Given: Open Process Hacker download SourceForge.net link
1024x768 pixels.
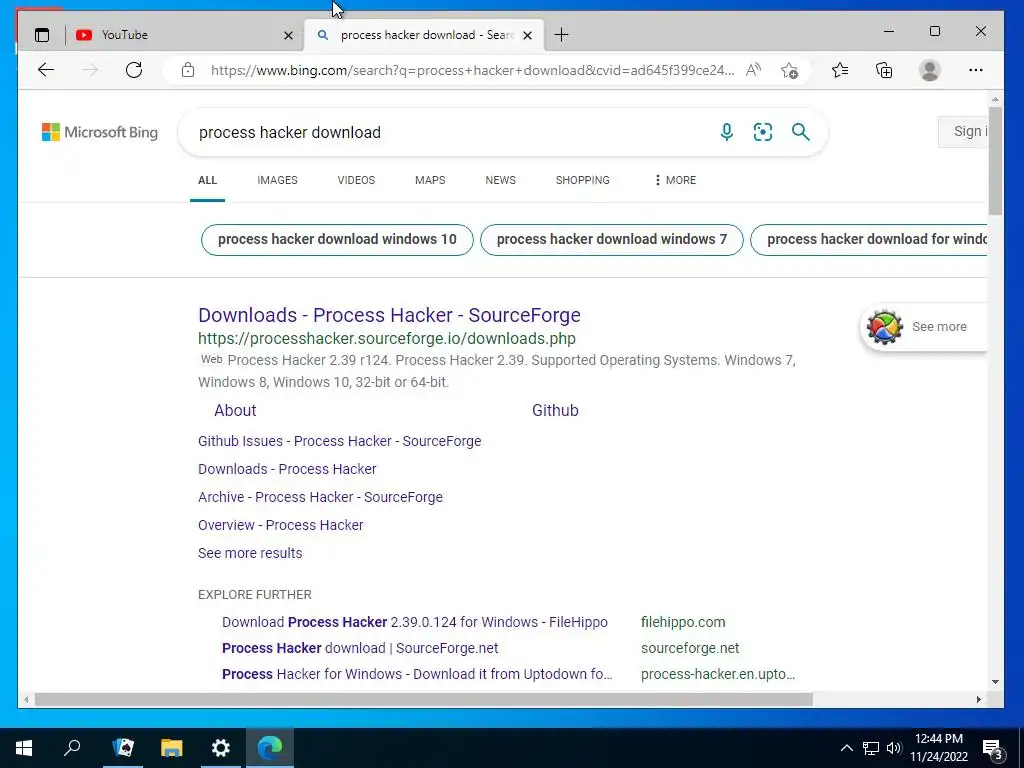Looking at the screenshot, I should tap(360, 648).
